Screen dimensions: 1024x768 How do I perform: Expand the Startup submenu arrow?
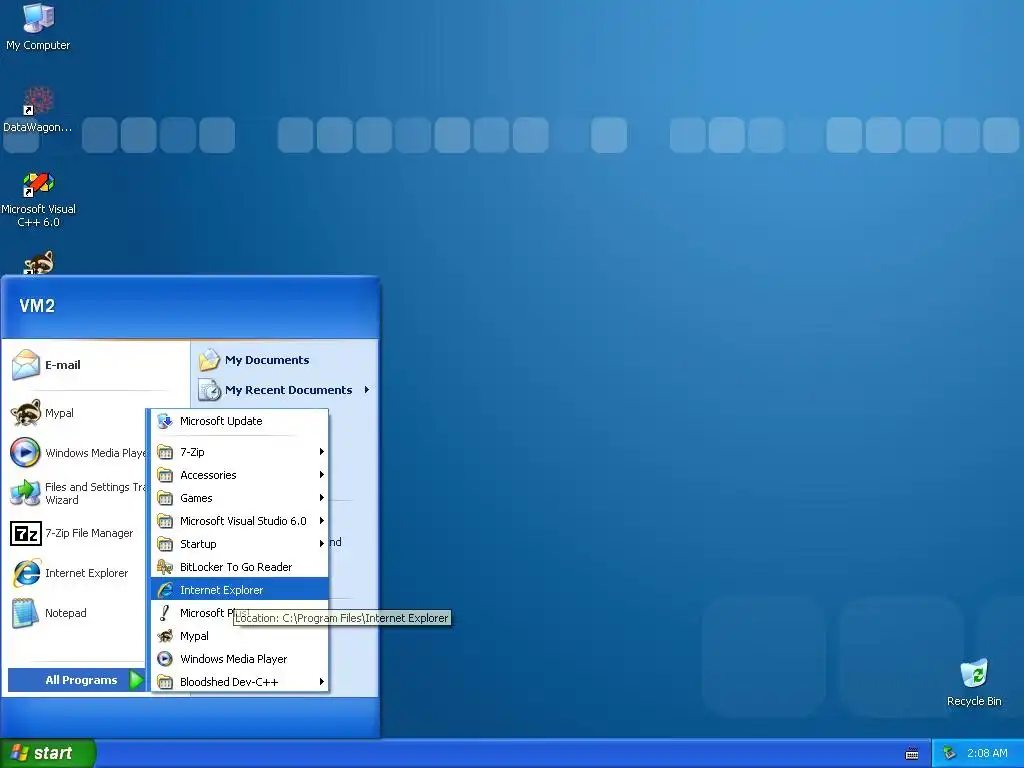[x=321, y=543]
